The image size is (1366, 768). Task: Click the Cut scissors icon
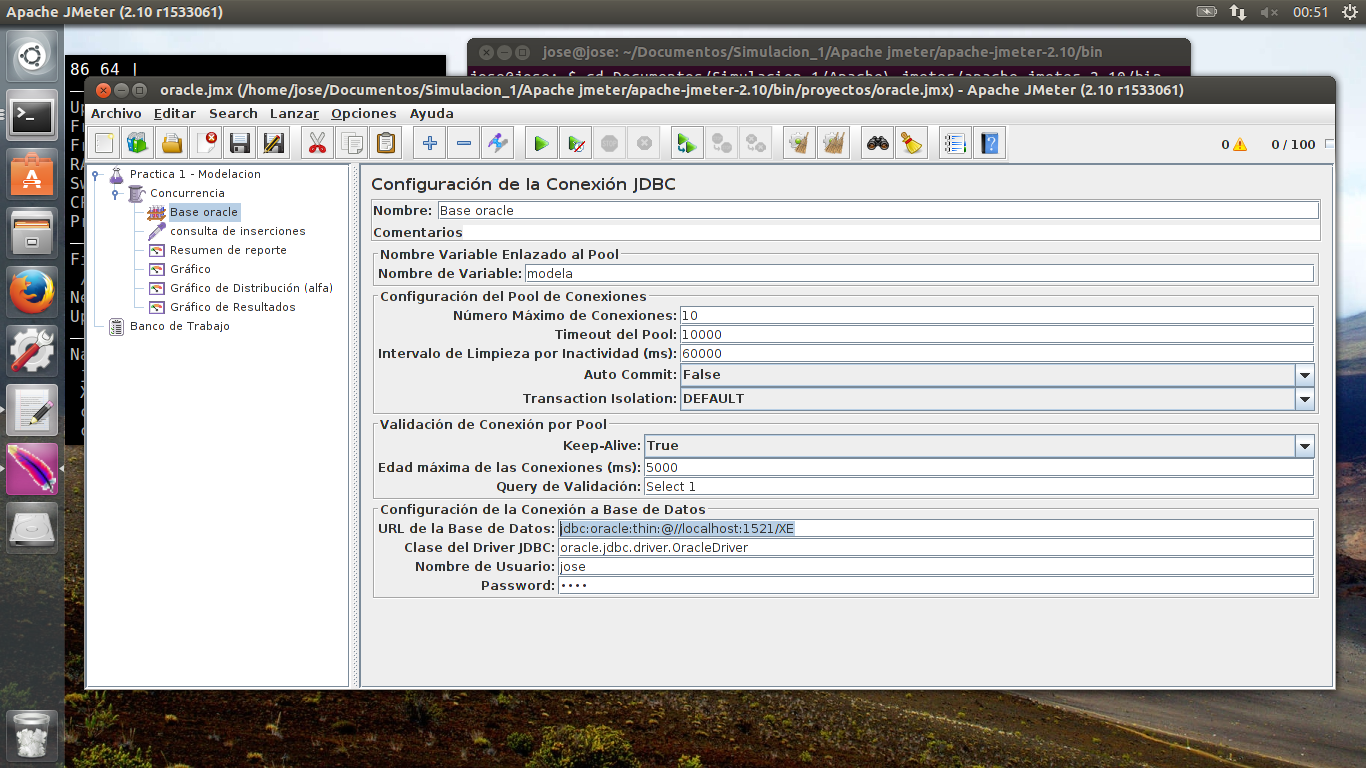318,144
